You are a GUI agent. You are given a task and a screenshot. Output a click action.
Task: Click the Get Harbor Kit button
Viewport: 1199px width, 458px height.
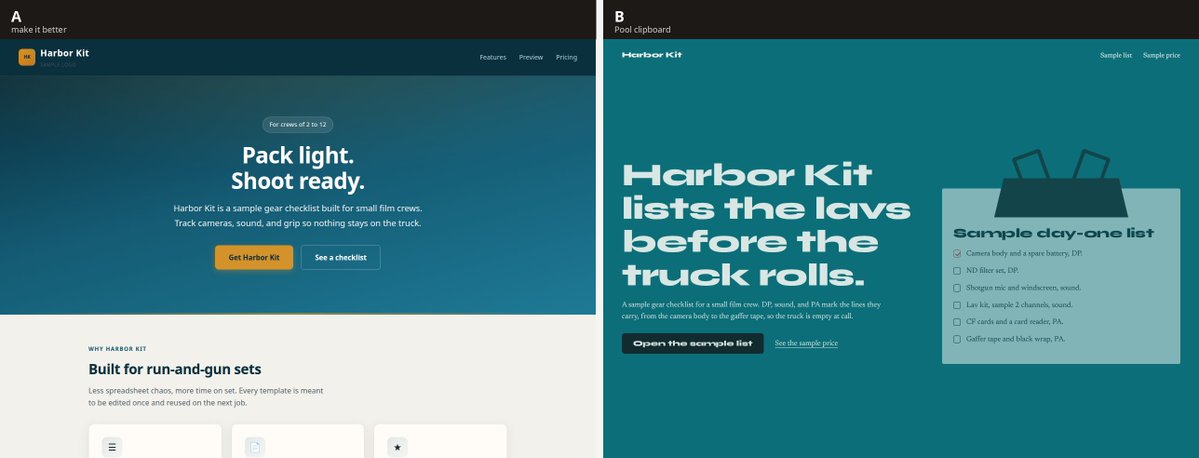(x=254, y=258)
